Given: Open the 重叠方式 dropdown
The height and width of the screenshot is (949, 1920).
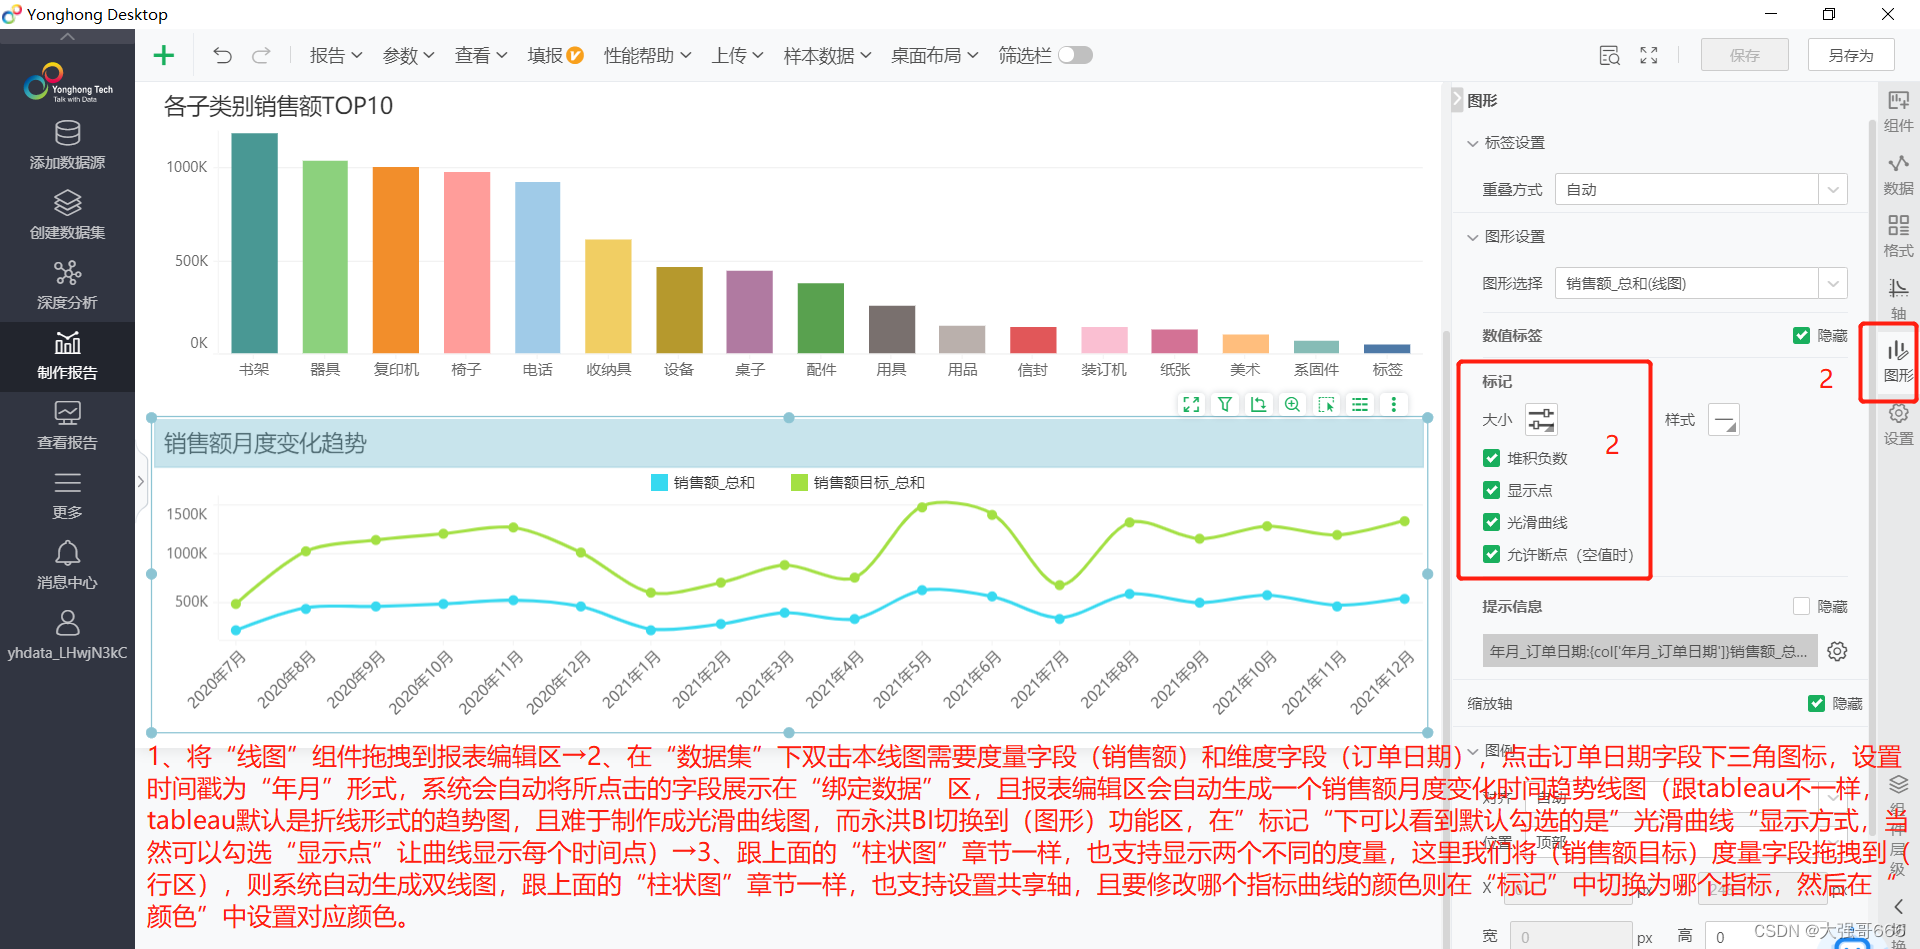Looking at the screenshot, I should [1701, 189].
